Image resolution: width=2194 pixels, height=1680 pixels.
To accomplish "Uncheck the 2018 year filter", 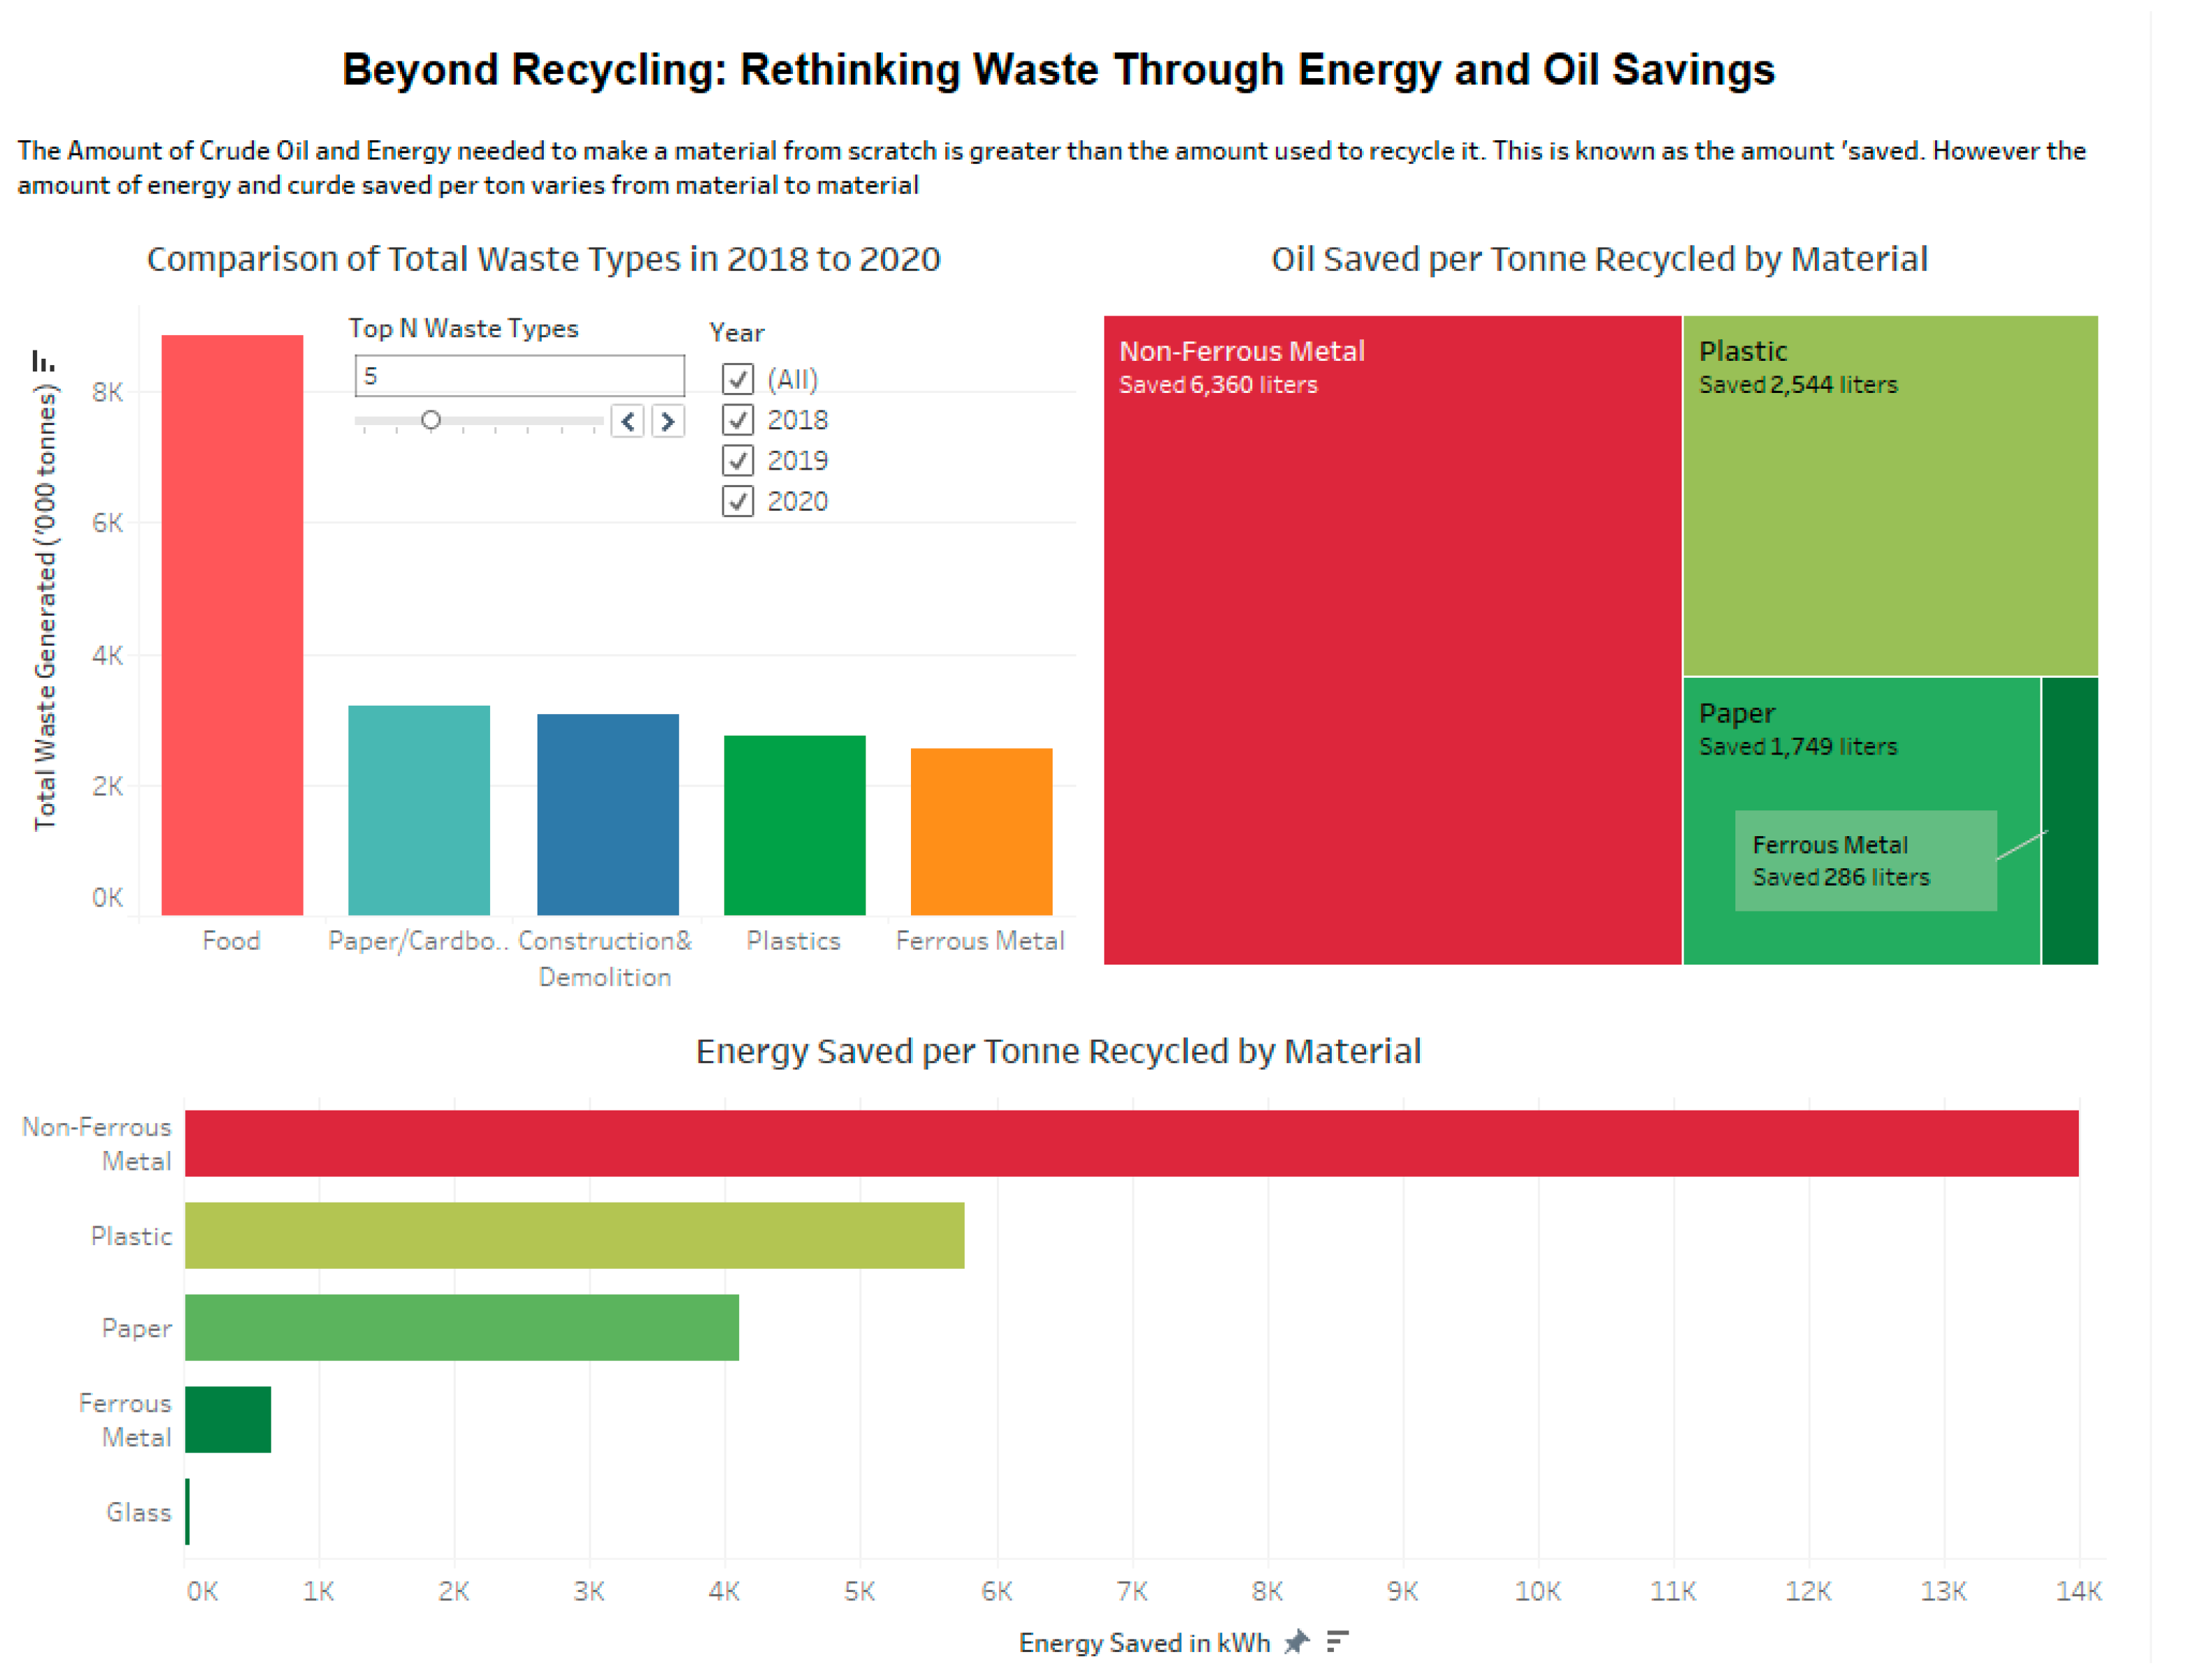I will (738, 420).
